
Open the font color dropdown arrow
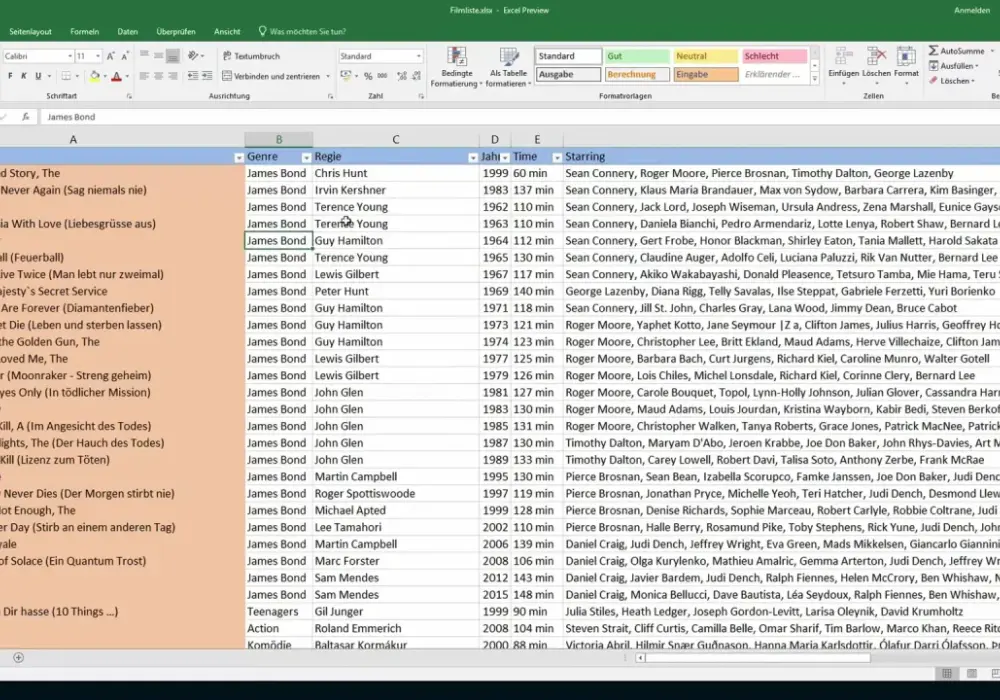point(127,77)
